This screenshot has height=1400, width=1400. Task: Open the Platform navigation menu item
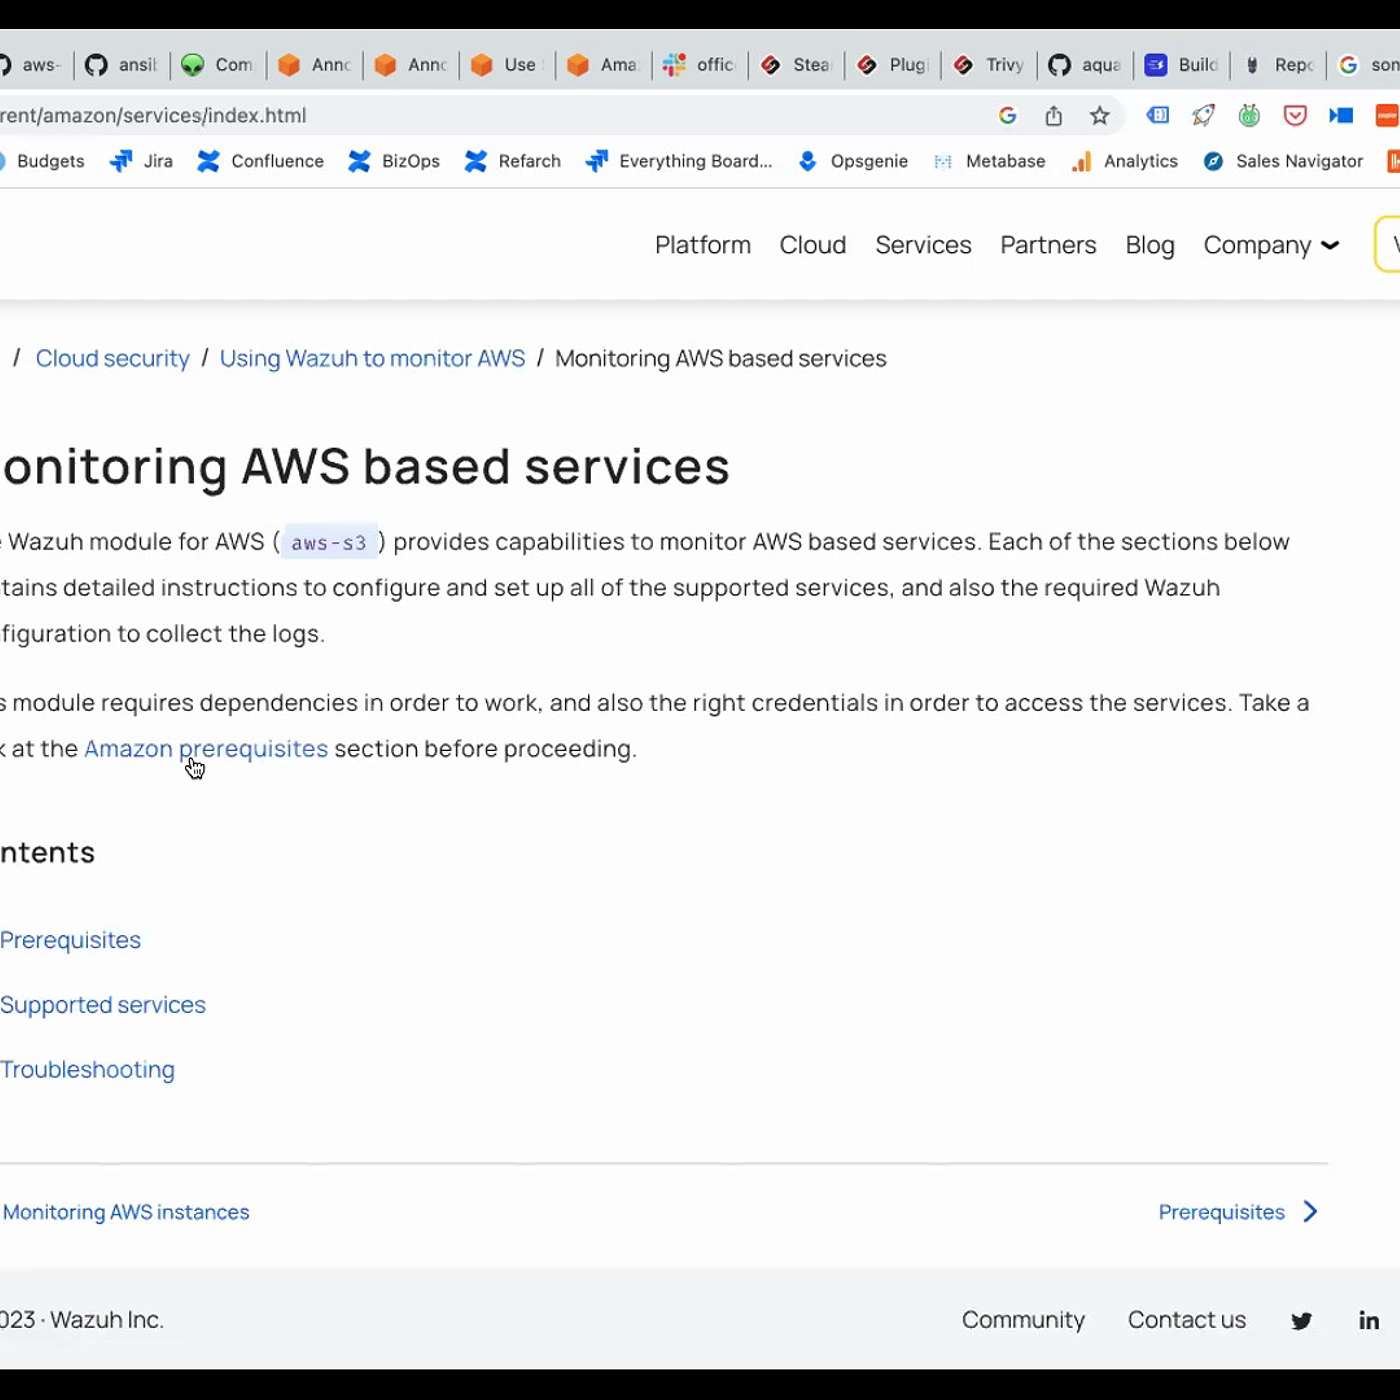pos(702,245)
